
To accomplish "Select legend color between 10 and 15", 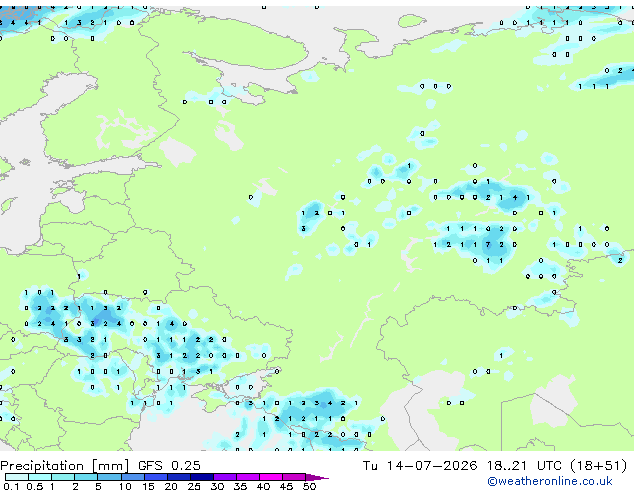I will point(132,477).
